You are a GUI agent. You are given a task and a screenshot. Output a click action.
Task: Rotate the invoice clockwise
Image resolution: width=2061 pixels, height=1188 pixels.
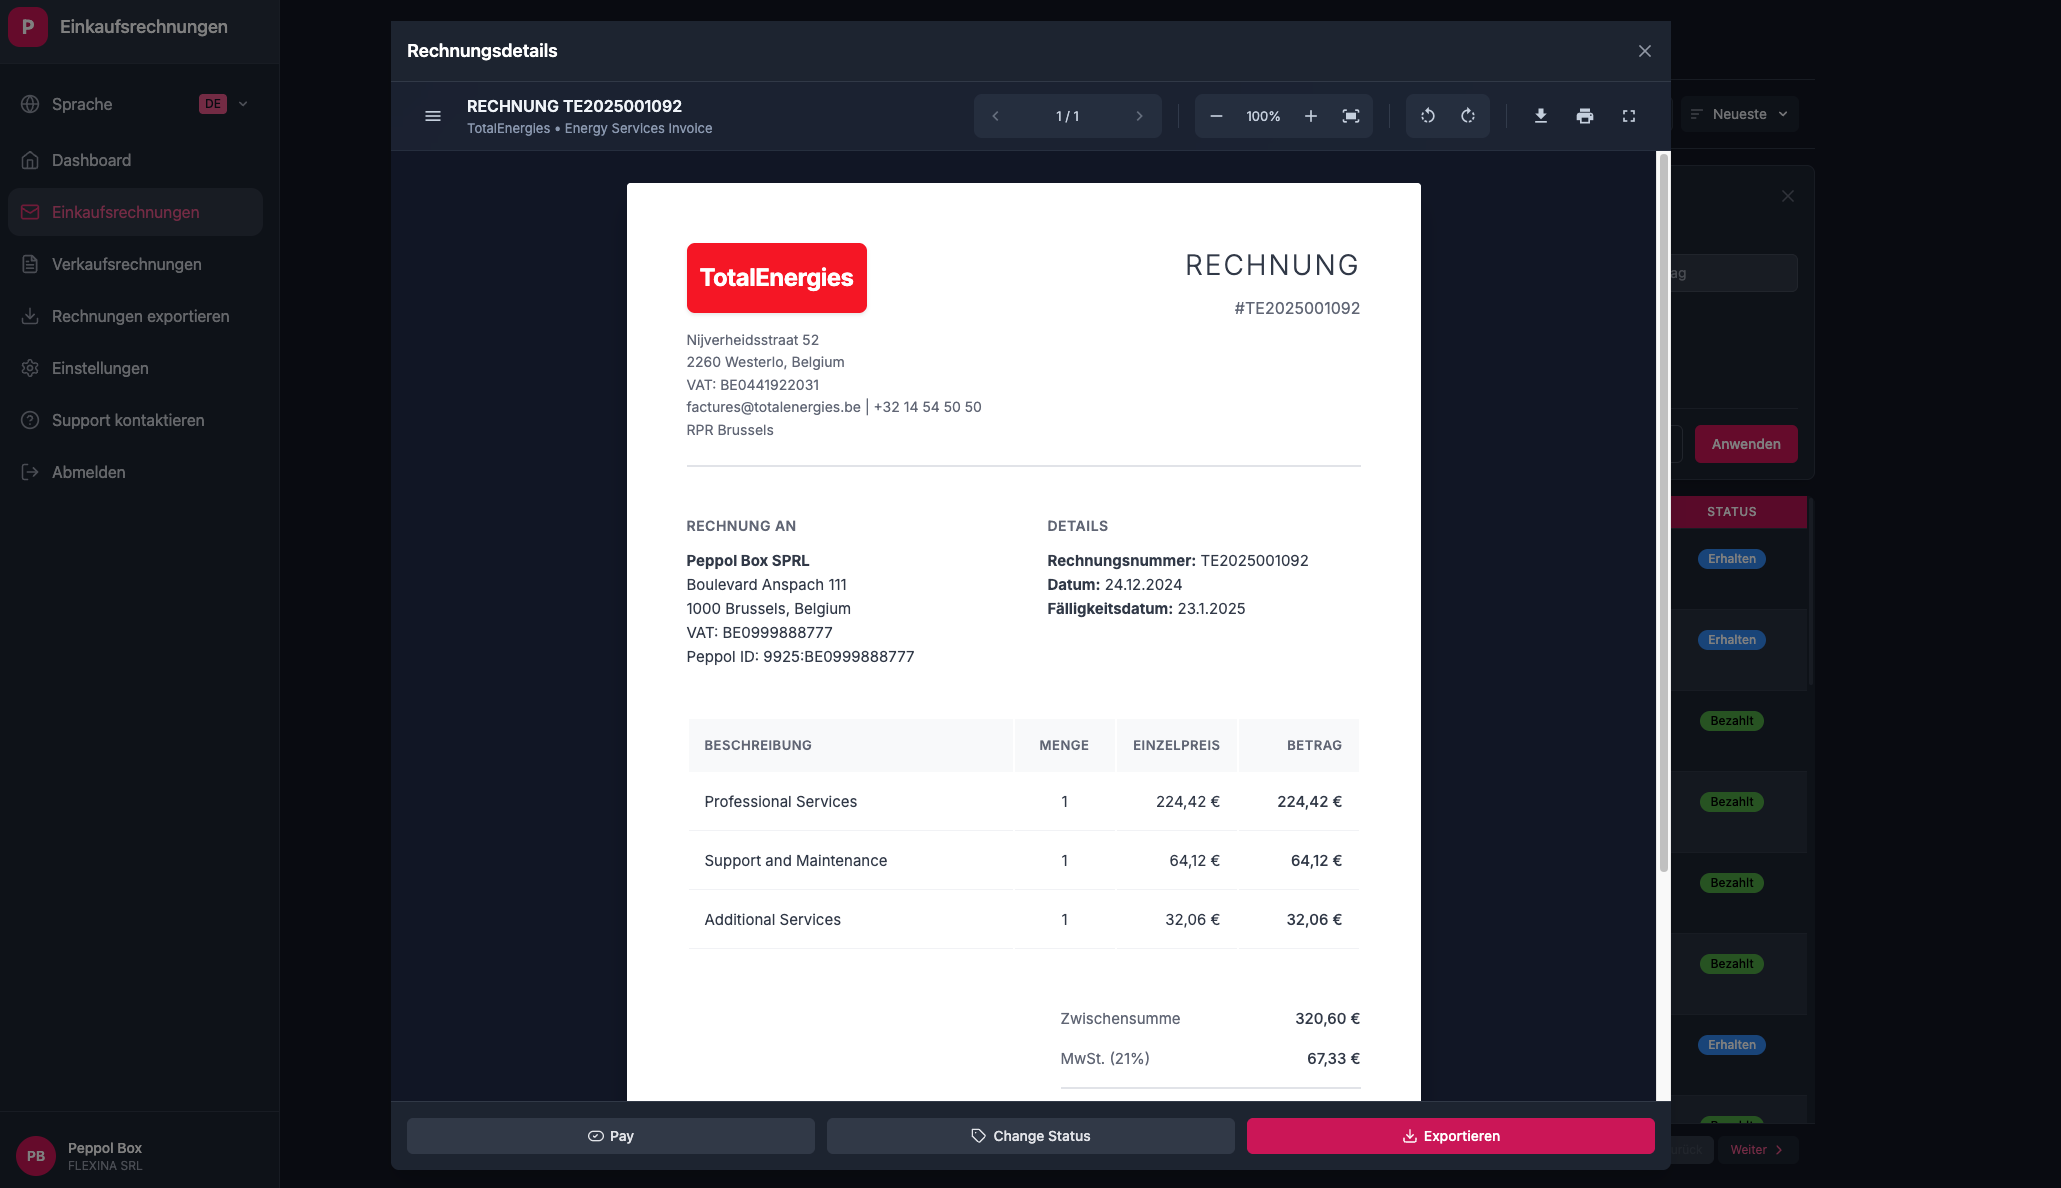(1468, 116)
